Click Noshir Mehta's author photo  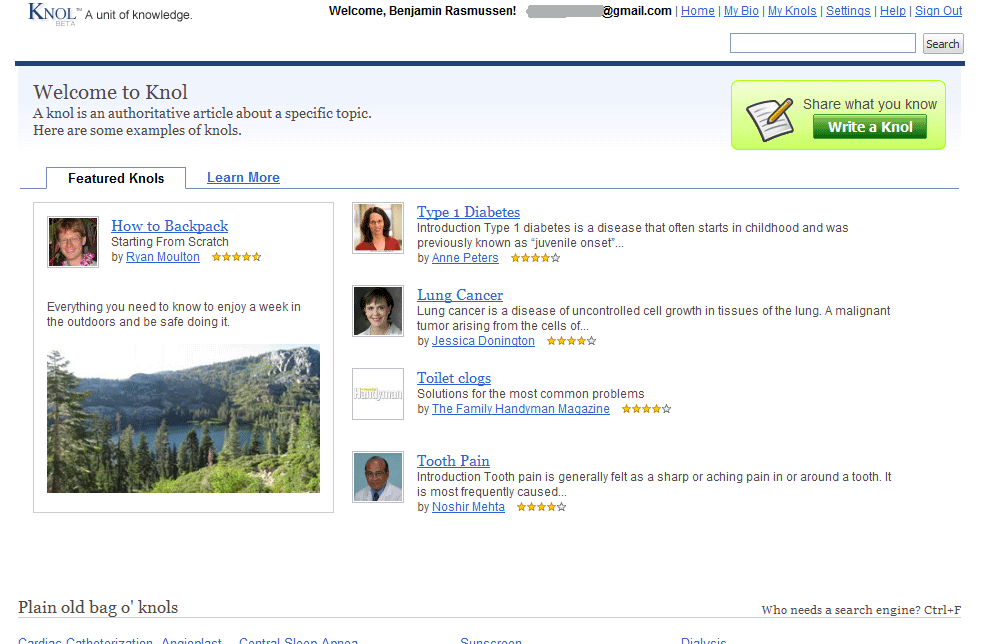(378, 477)
